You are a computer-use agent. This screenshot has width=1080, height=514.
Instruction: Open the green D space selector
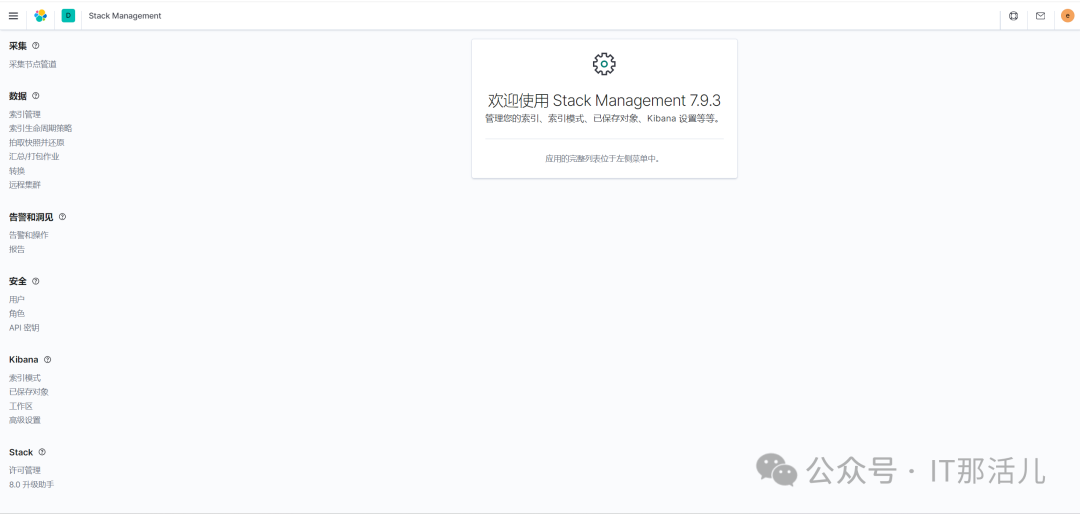click(x=68, y=16)
